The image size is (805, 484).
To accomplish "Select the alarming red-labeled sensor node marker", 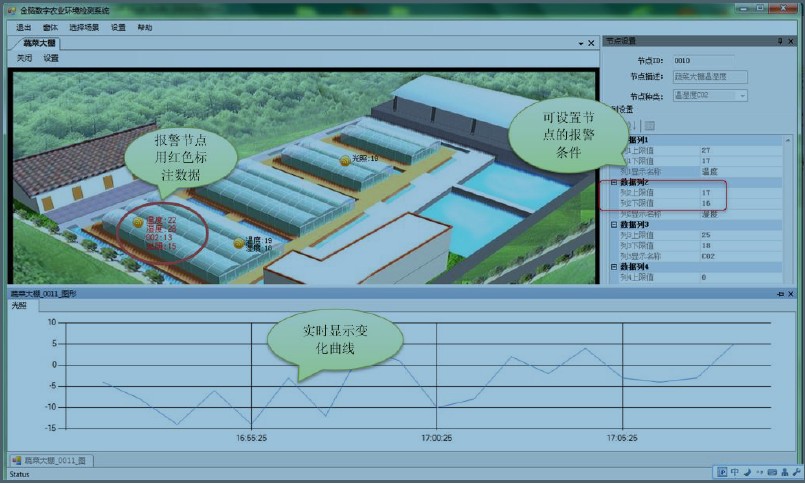I will (139, 222).
